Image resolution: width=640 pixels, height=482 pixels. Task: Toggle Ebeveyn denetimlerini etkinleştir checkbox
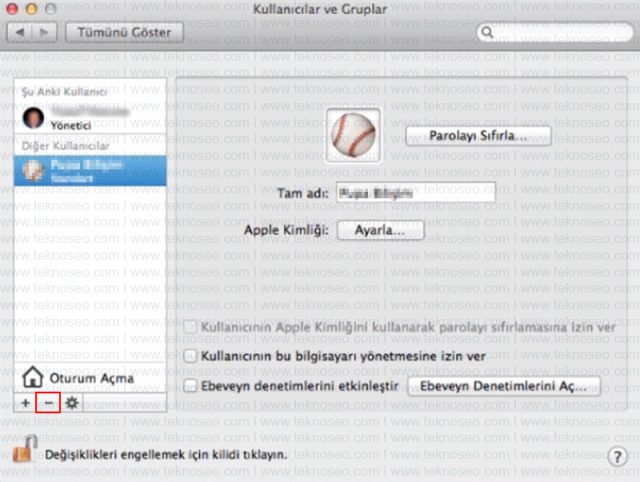[190, 386]
